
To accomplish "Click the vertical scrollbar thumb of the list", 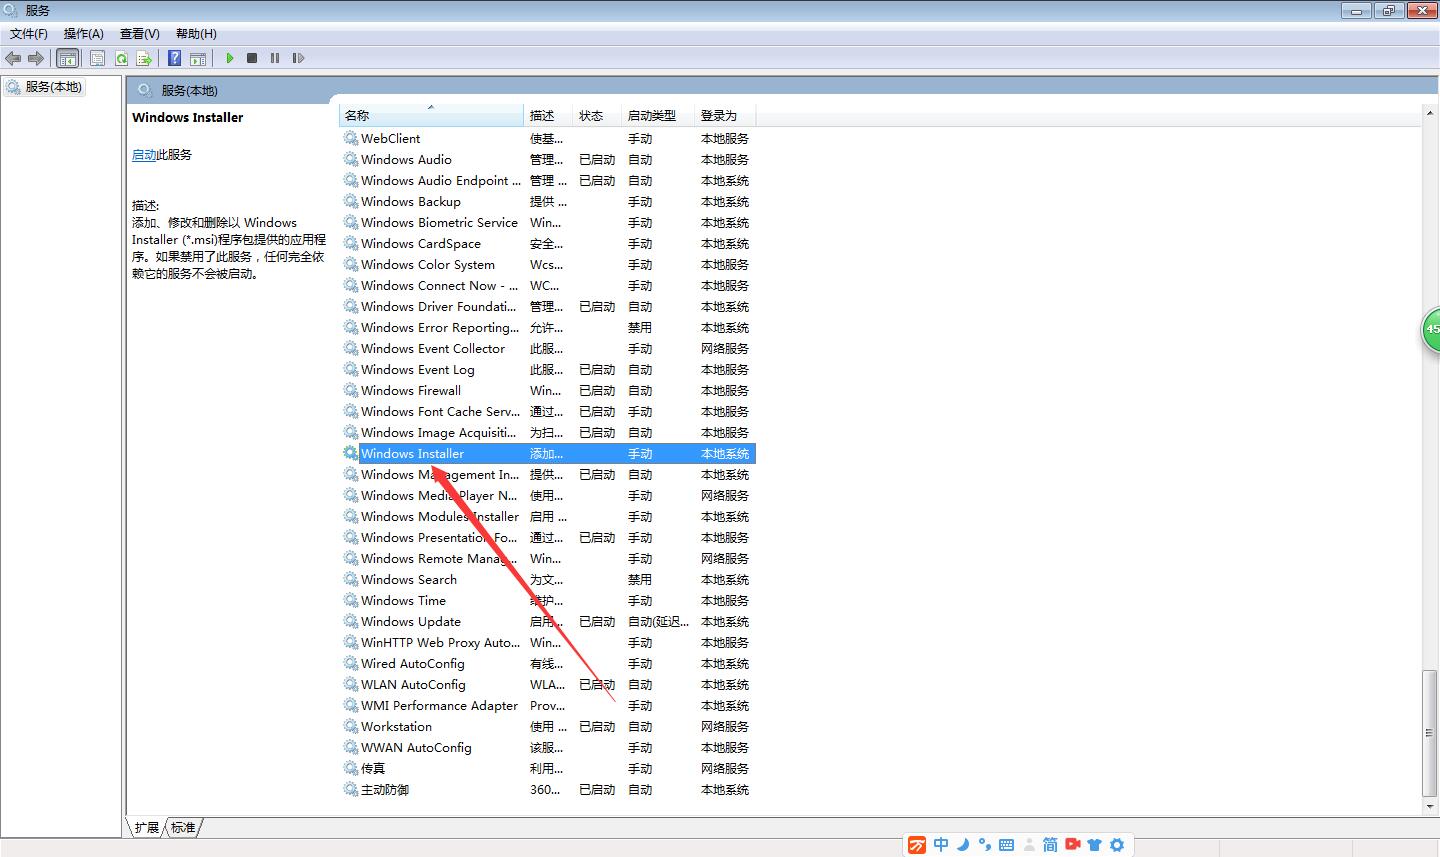I will click(x=1430, y=732).
